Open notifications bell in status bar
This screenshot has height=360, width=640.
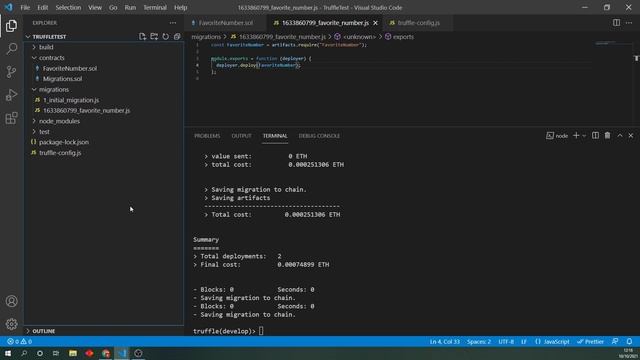629,342
